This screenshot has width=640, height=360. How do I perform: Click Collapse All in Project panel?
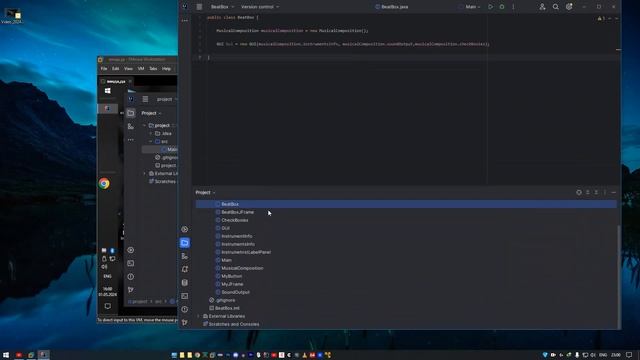pos(596,192)
